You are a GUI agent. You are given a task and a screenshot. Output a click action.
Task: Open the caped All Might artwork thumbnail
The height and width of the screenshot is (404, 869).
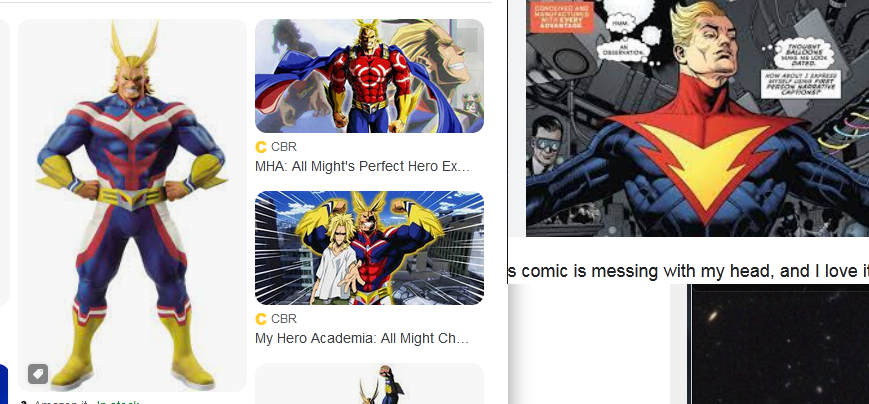[x=369, y=76]
